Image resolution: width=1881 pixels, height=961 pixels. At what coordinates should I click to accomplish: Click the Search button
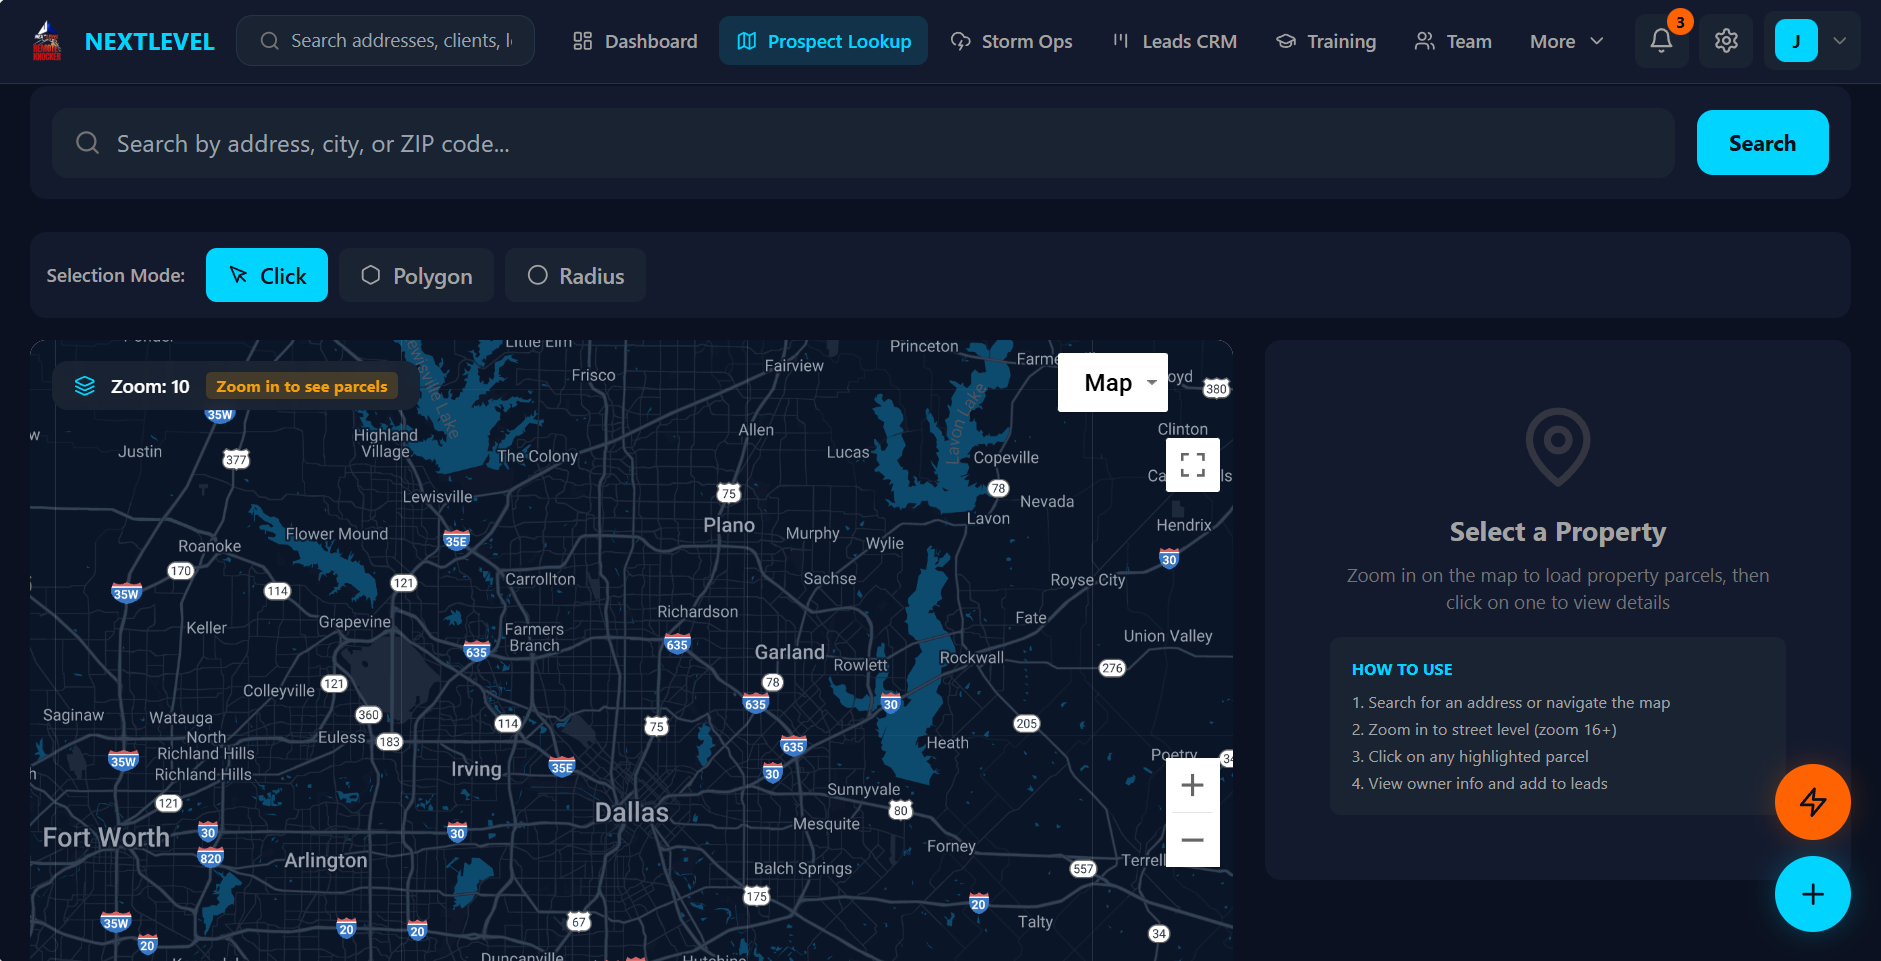click(x=1761, y=142)
